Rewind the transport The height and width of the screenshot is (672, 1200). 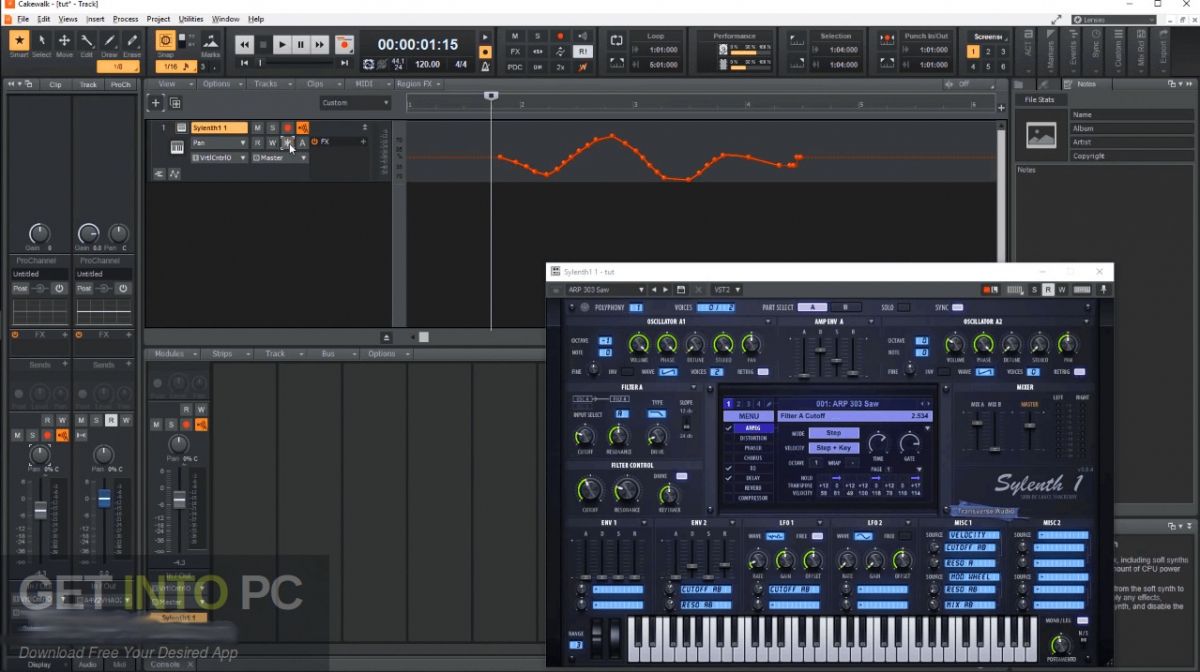[x=245, y=44]
